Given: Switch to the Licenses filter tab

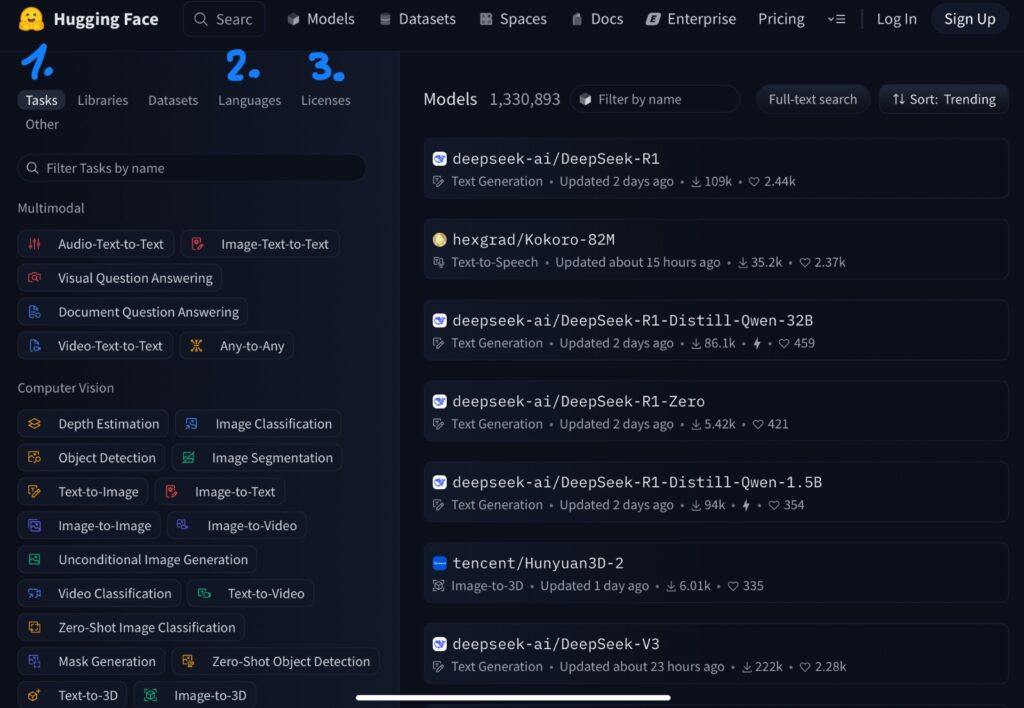Looking at the screenshot, I should 326,100.
